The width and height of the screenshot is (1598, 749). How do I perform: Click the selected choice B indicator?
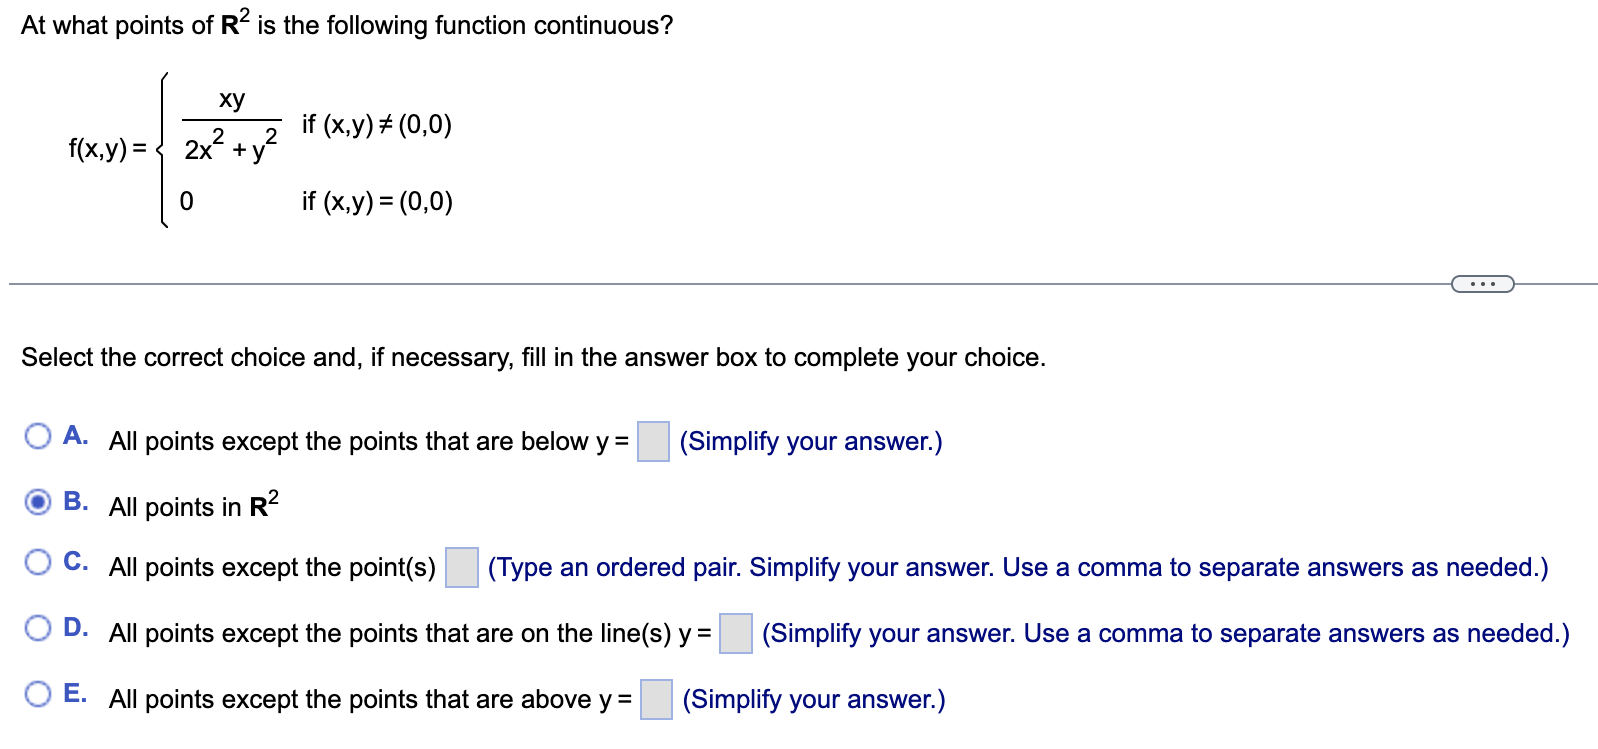click(x=38, y=503)
